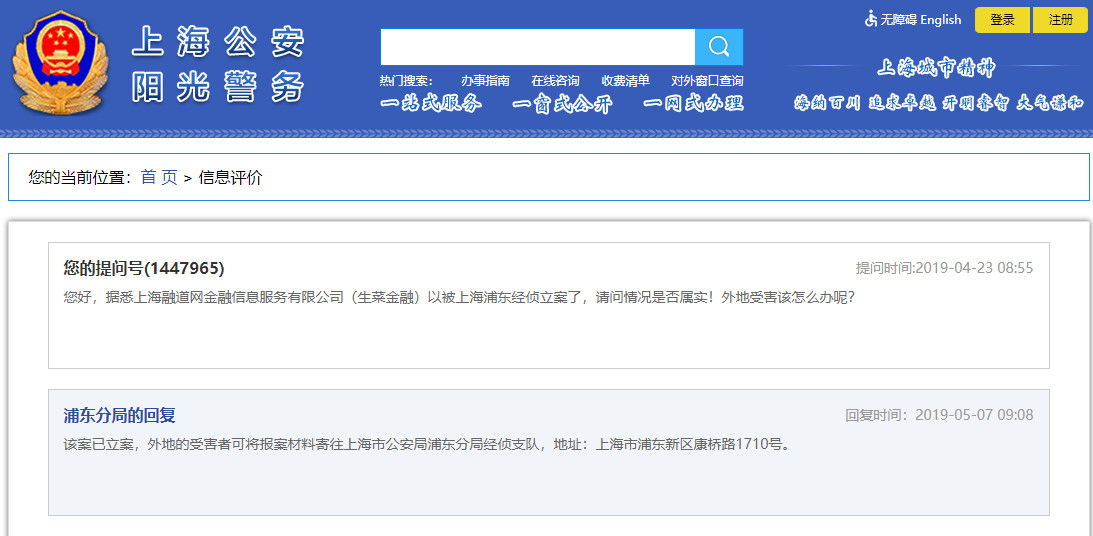This screenshot has height=536, width=1093.
Task: Open 无障碍 accessibility mode link
Action: [898, 20]
